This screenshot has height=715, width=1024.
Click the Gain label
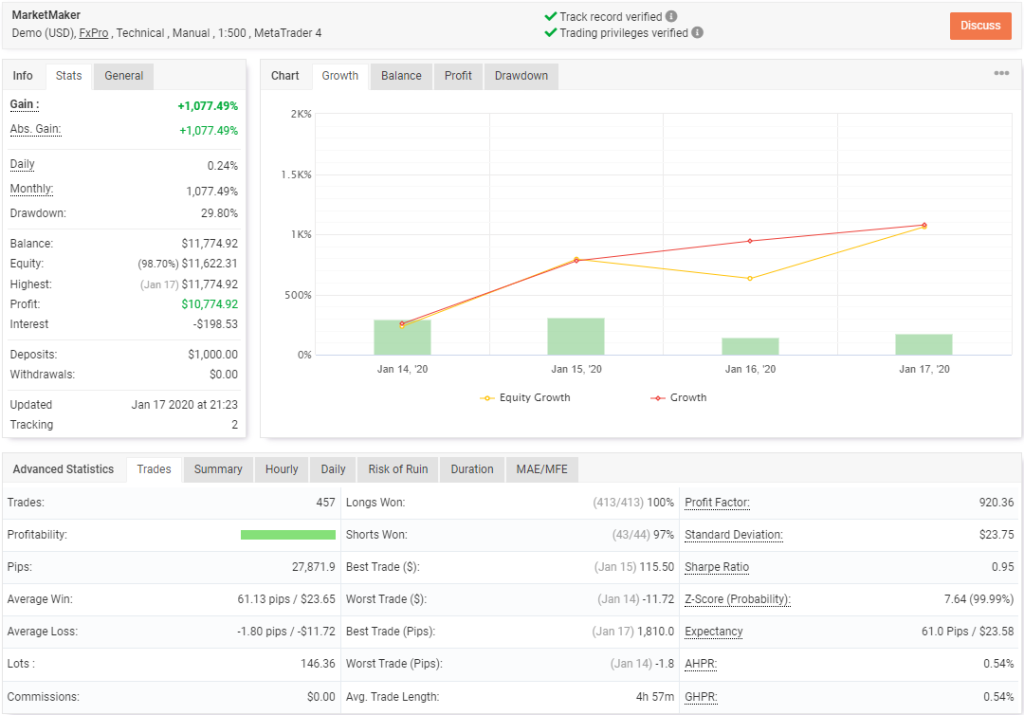tap(24, 104)
